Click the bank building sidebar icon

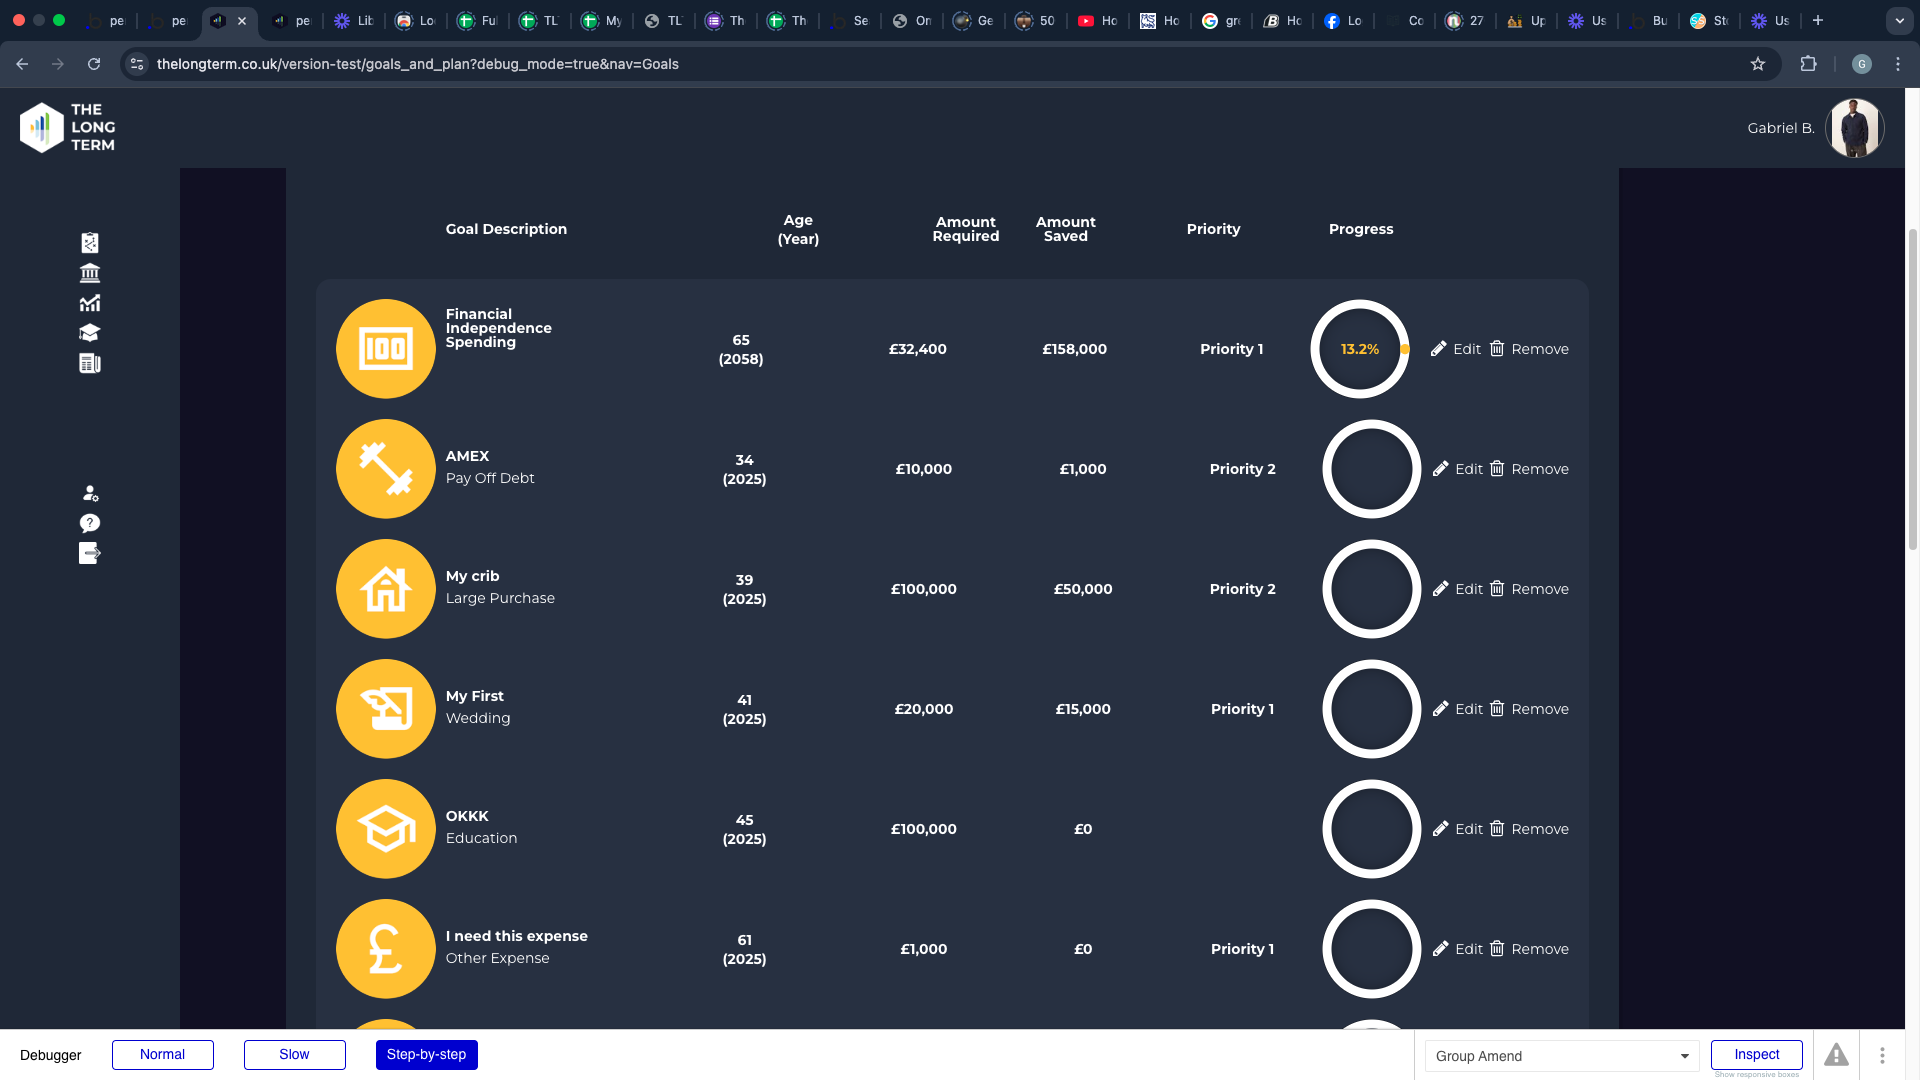(x=90, y=273)
